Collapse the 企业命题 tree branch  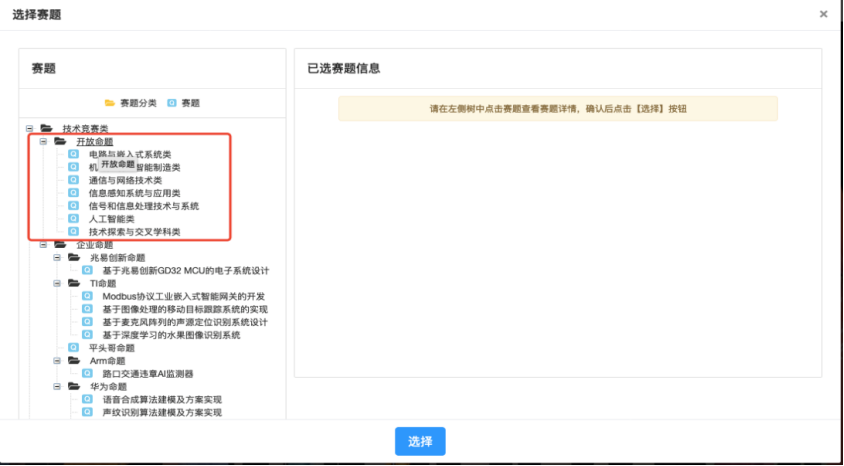coord(43,244)
